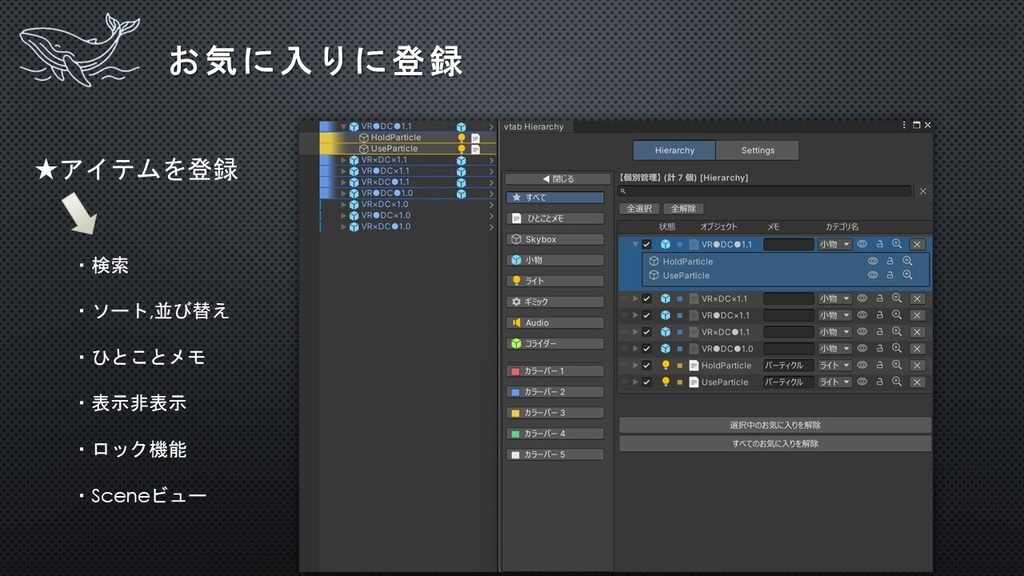This screenshot has width=1024, height=576.
Task: Click lightbulb badge on HoldParticle in left tree
Action: point(461,138)
